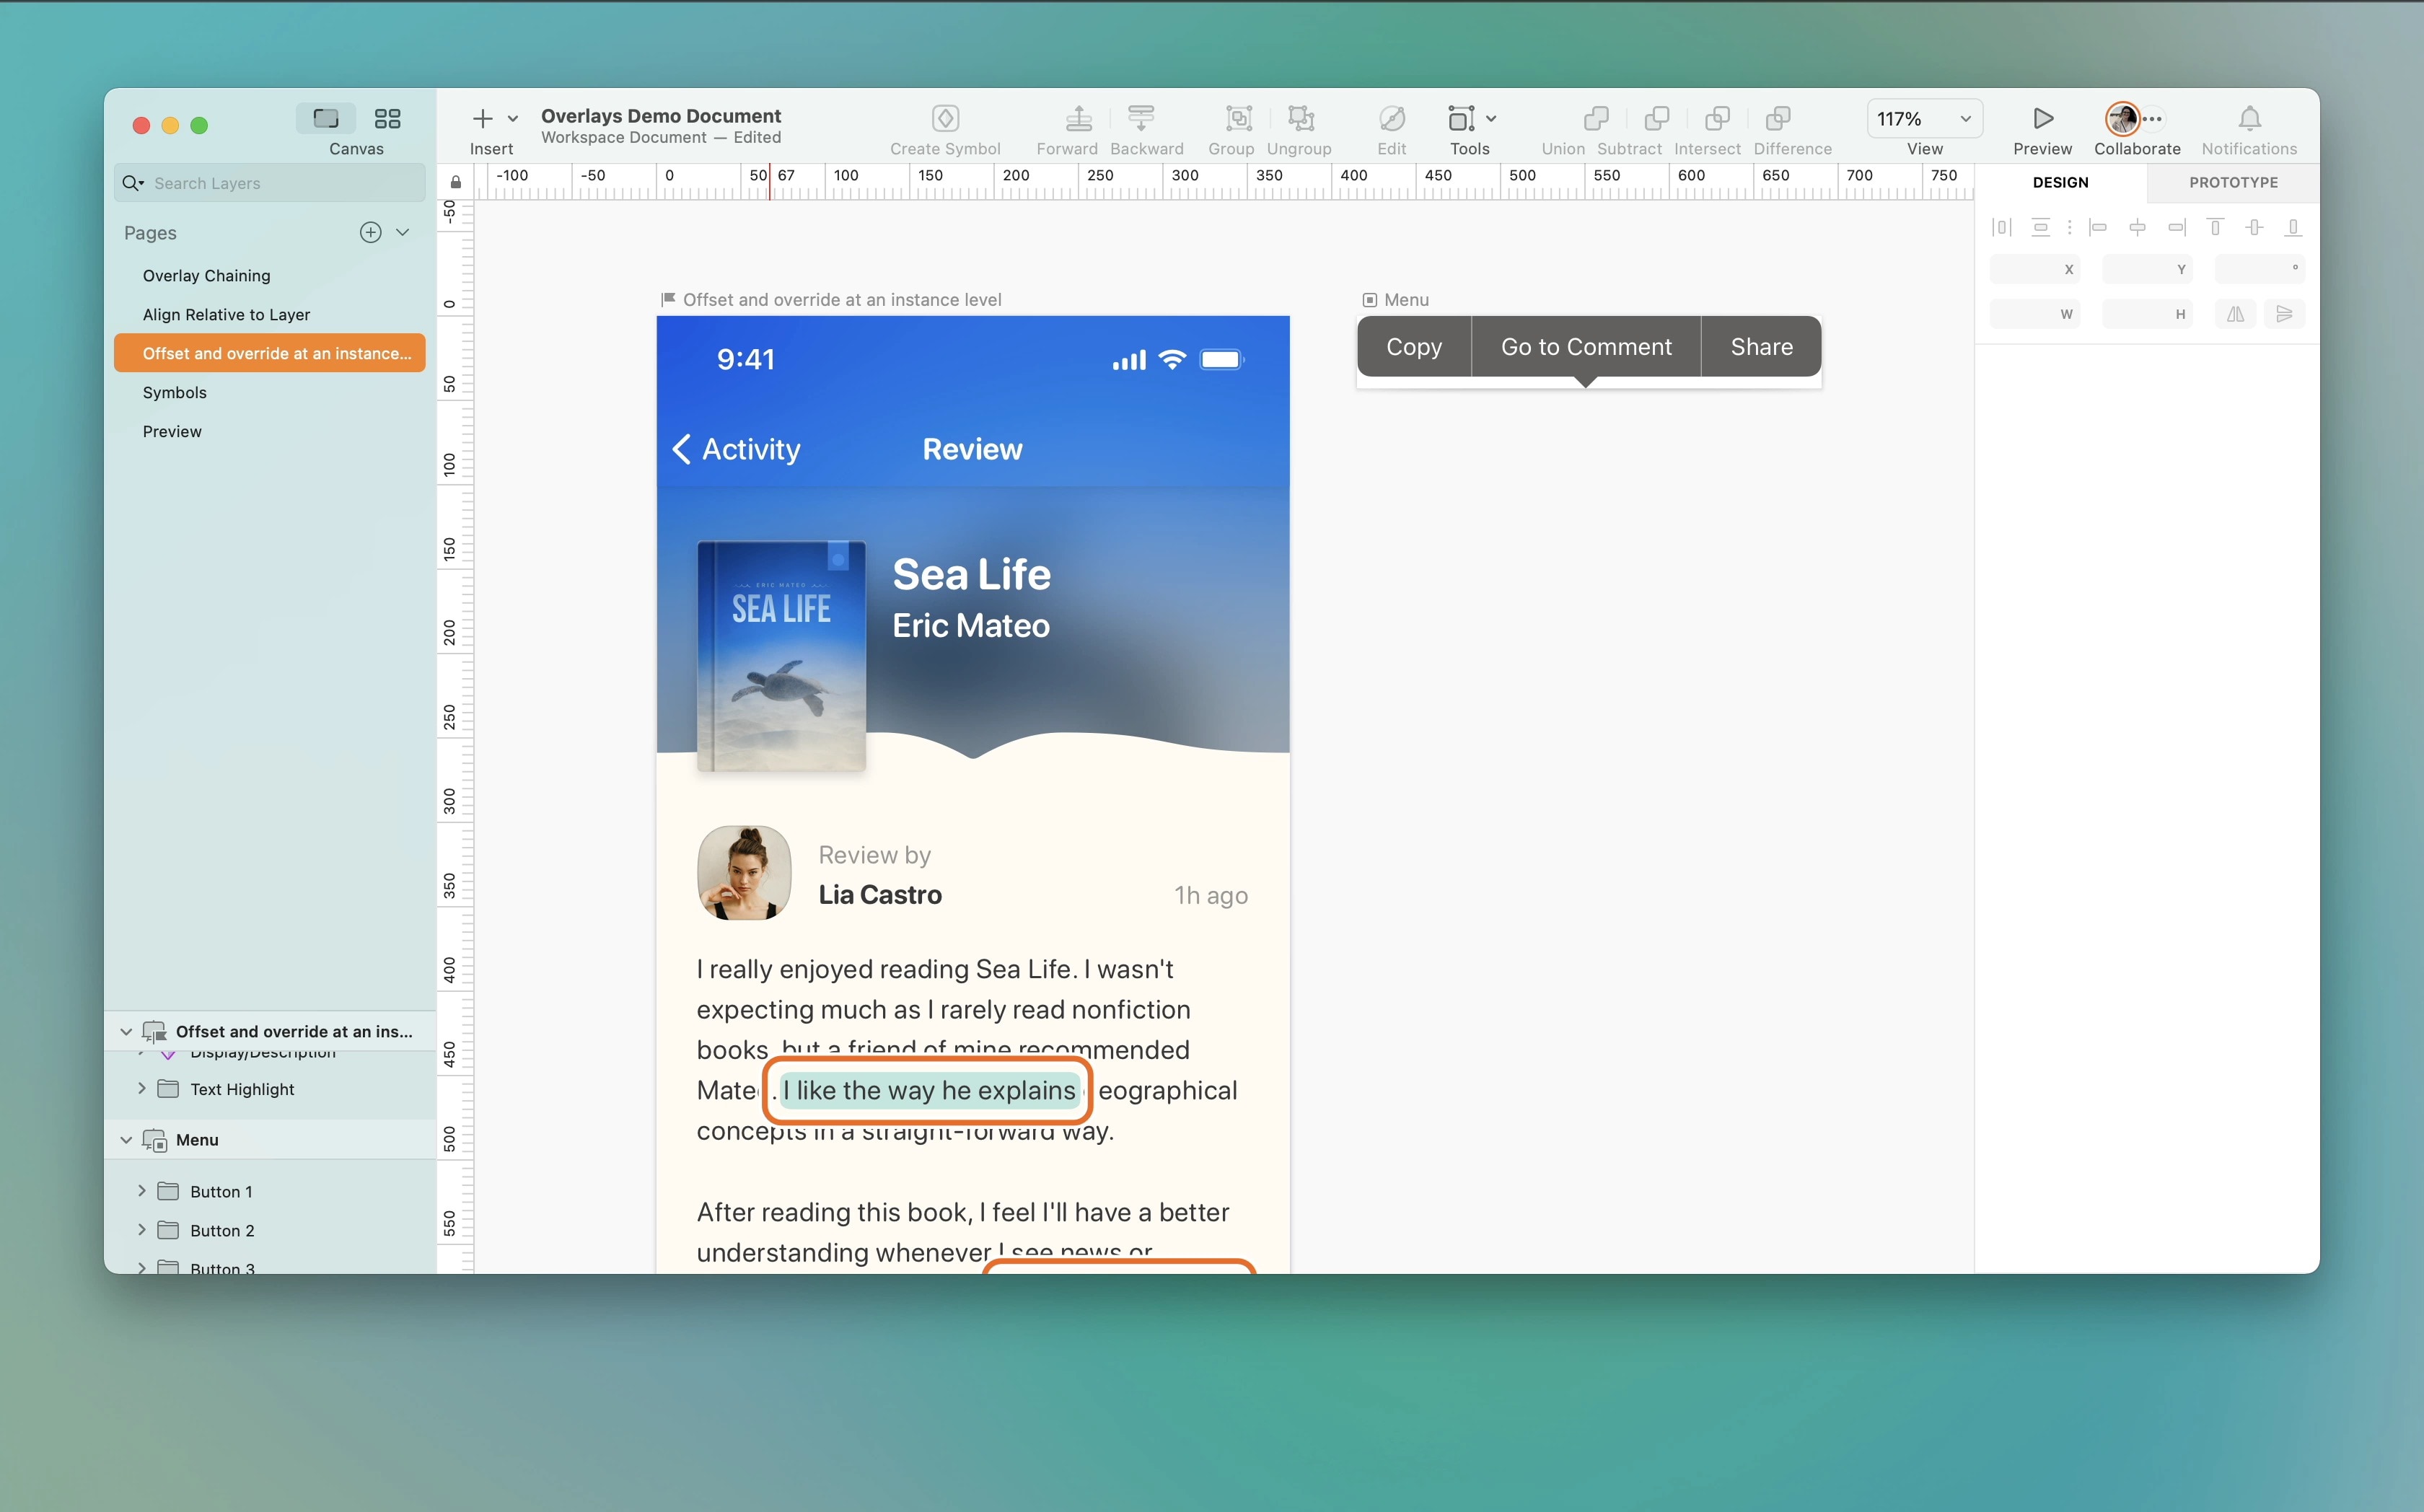2424x1512 pixels.
Task: Click the Activity back link
Action: click(737, 450)
